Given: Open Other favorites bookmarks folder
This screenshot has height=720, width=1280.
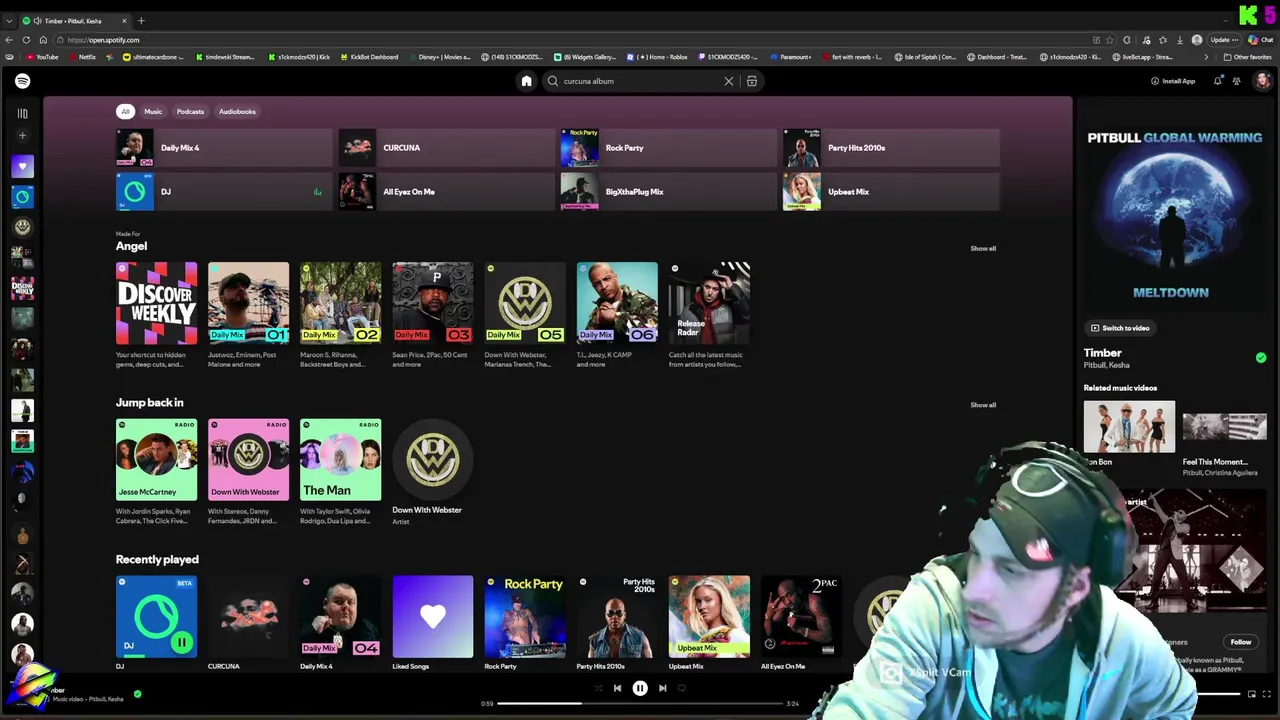Looking at the screenshot, I should click(x=1247, y=57).
